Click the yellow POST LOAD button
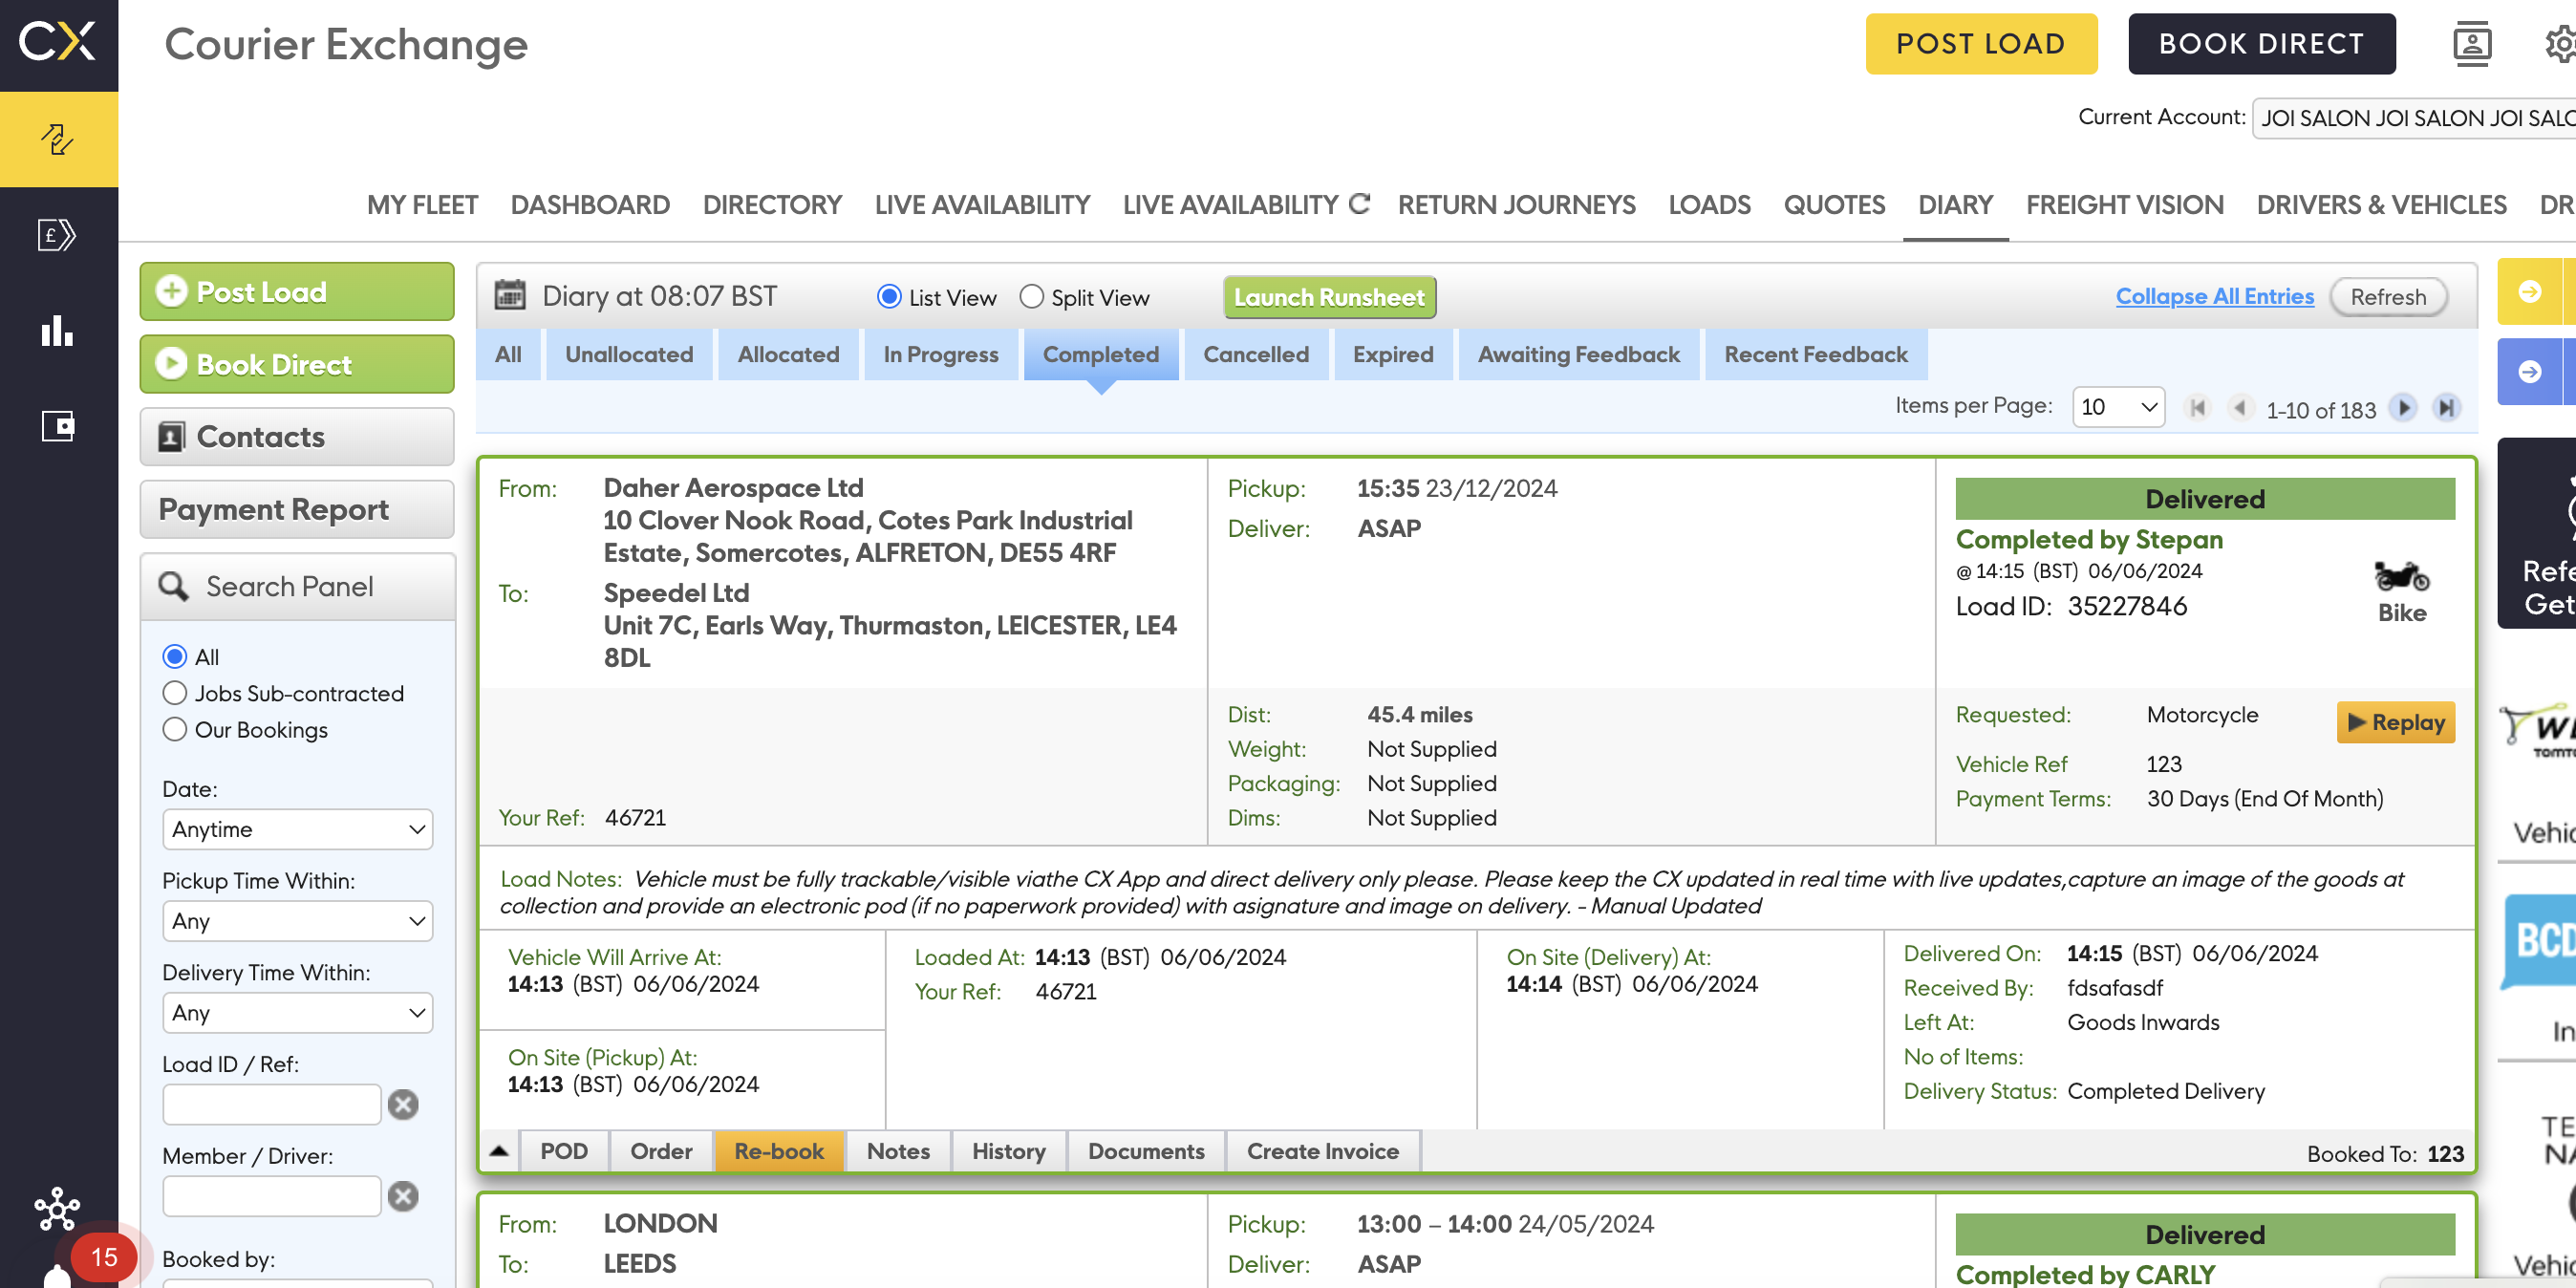Image resolution: width=2576 pixels, height=1288 pixels. pos(1980,44)
